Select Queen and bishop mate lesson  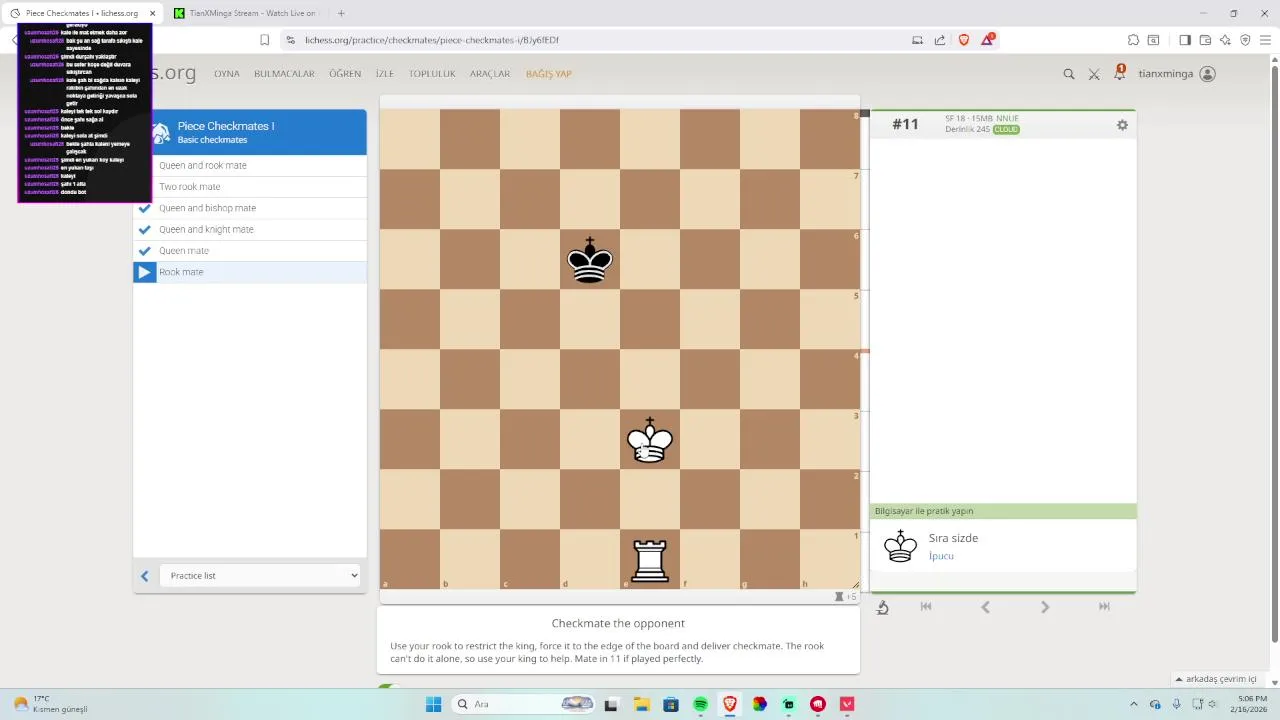click(x=250, y=208)
